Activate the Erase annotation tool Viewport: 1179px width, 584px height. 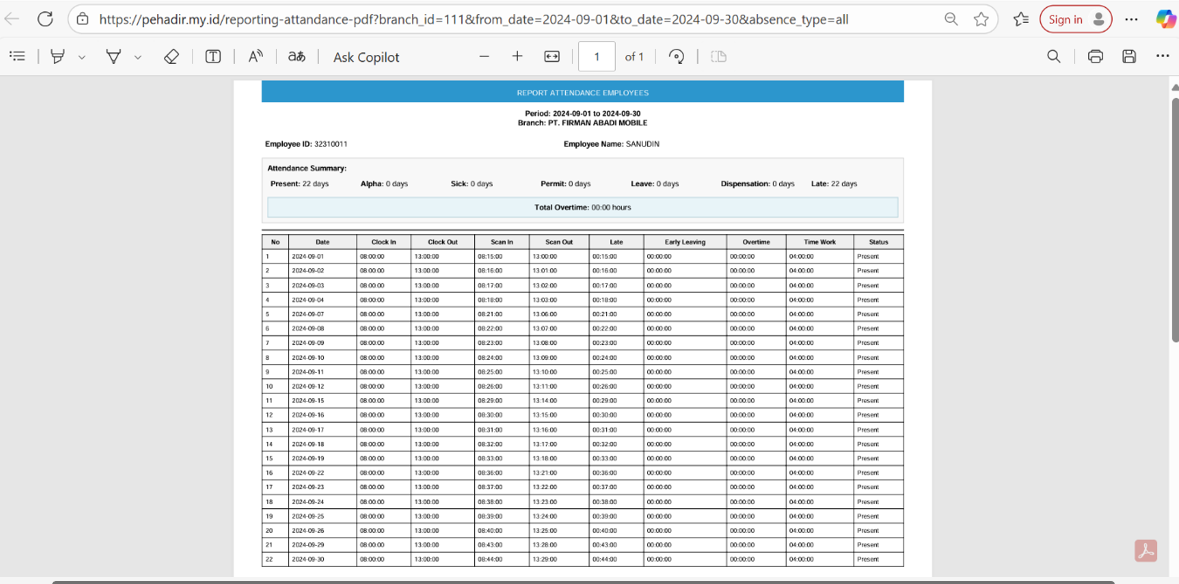pyautogui.click(x=171, y=56)
